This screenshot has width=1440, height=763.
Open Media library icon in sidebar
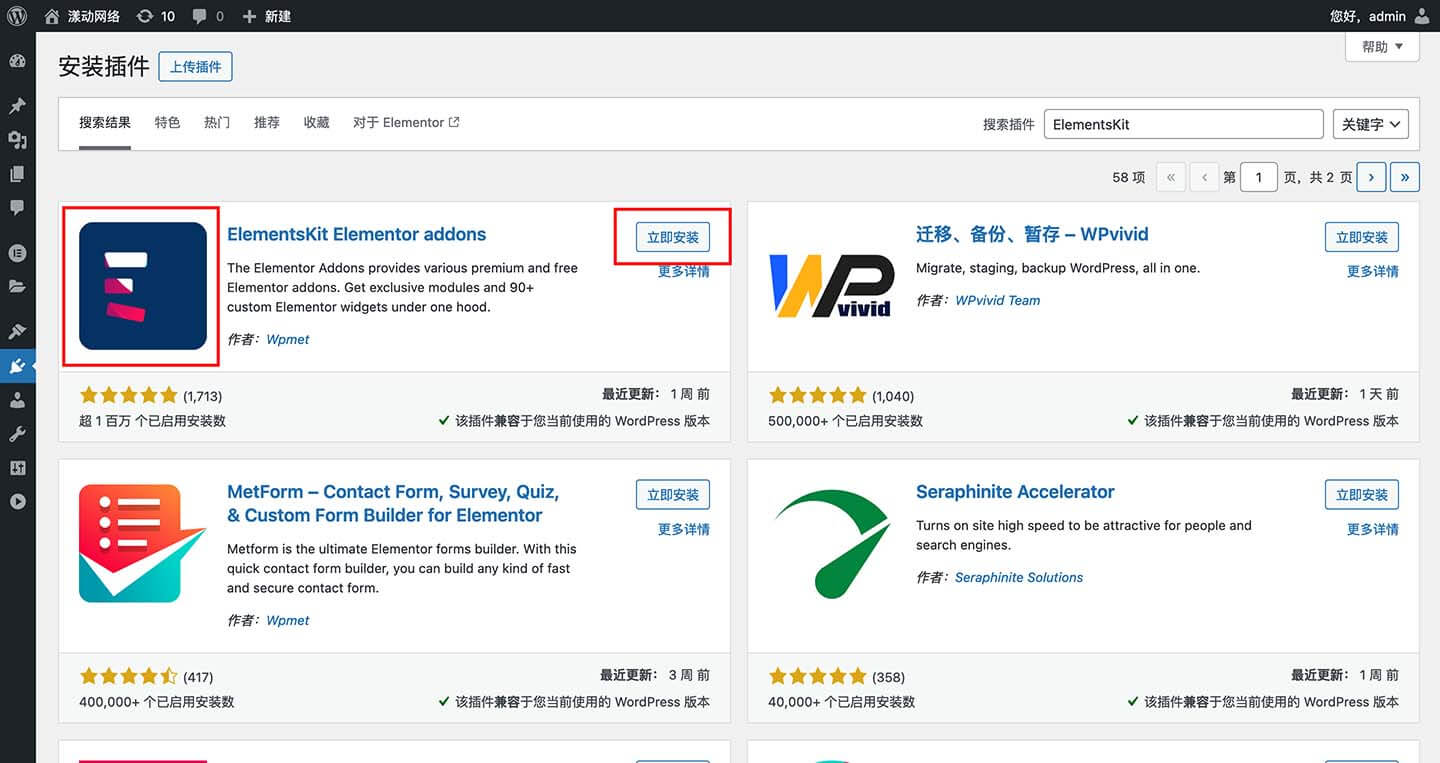pyautogui.click(x=17, y=140)
